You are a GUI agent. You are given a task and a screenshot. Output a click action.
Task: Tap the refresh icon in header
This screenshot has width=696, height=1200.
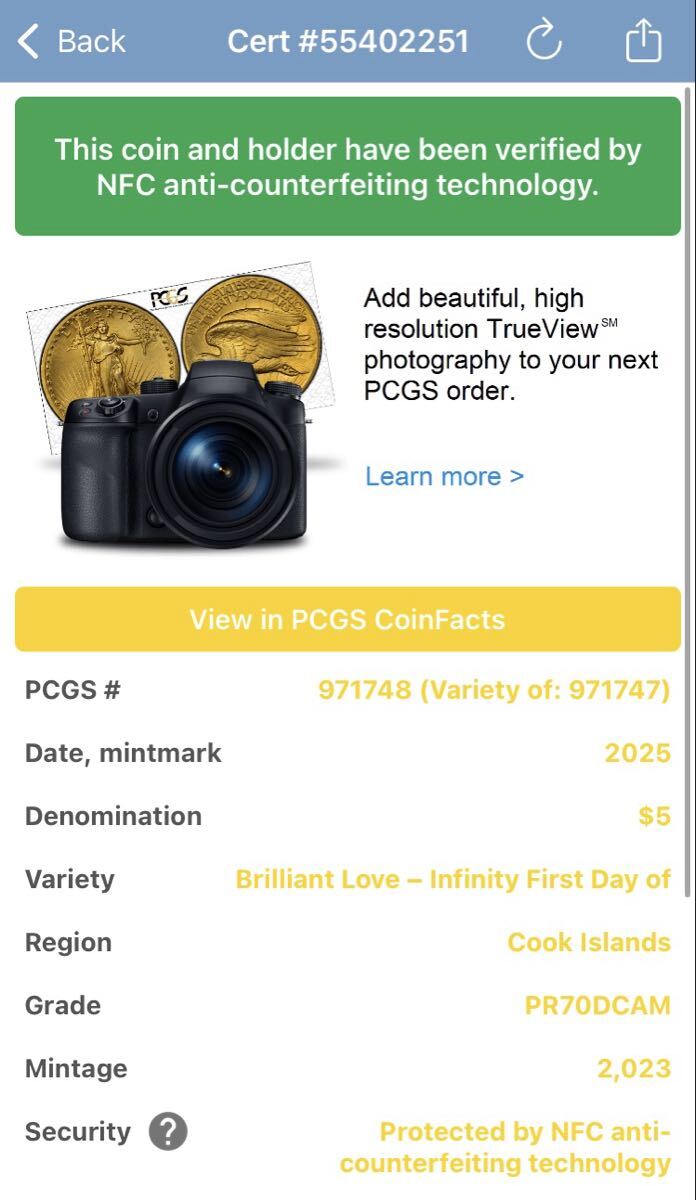544,41
